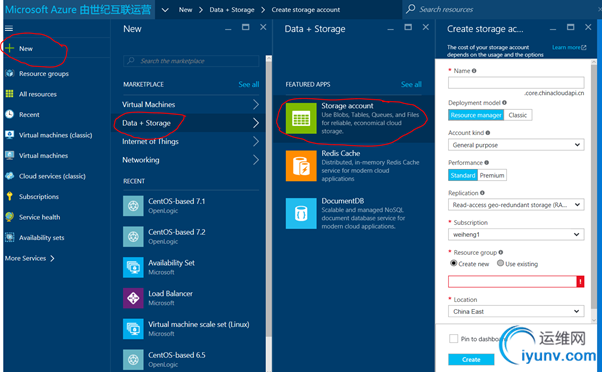This screenshot has height=372, width=602.
Task: Click the All resources grid icon
Action: (x=10, y=94)
